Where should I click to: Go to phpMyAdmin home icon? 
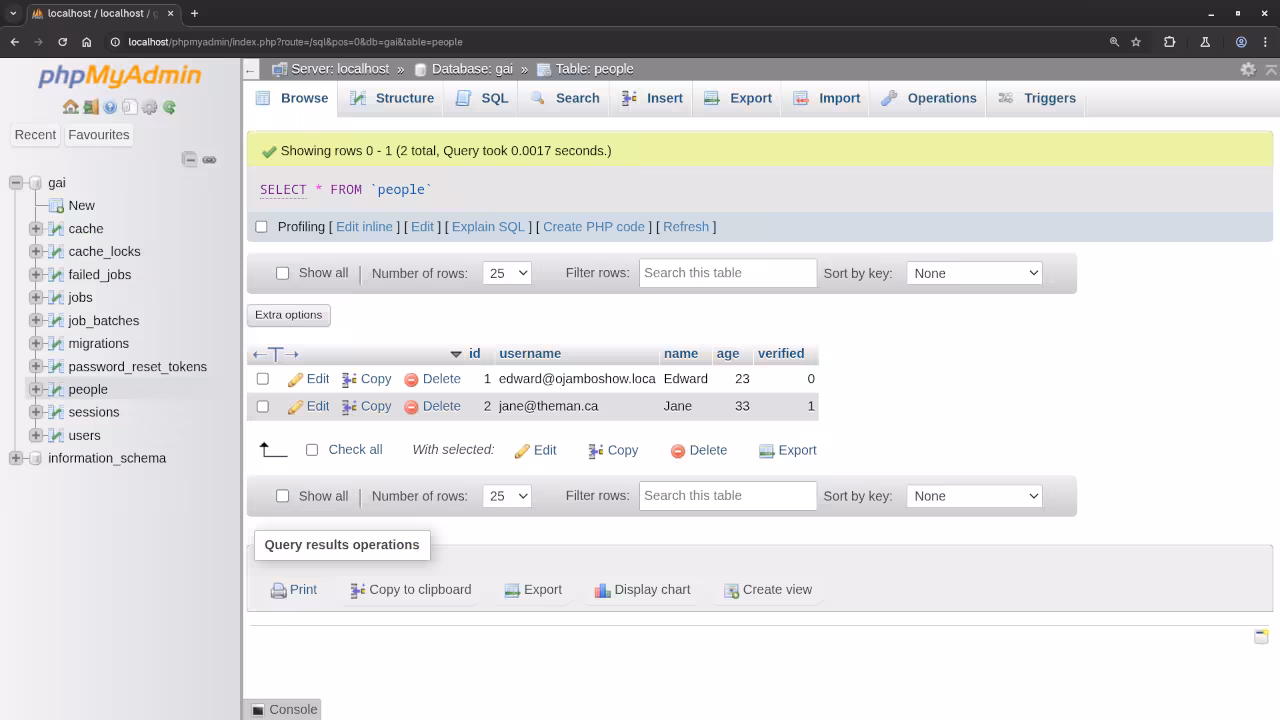tap(70, 107)
